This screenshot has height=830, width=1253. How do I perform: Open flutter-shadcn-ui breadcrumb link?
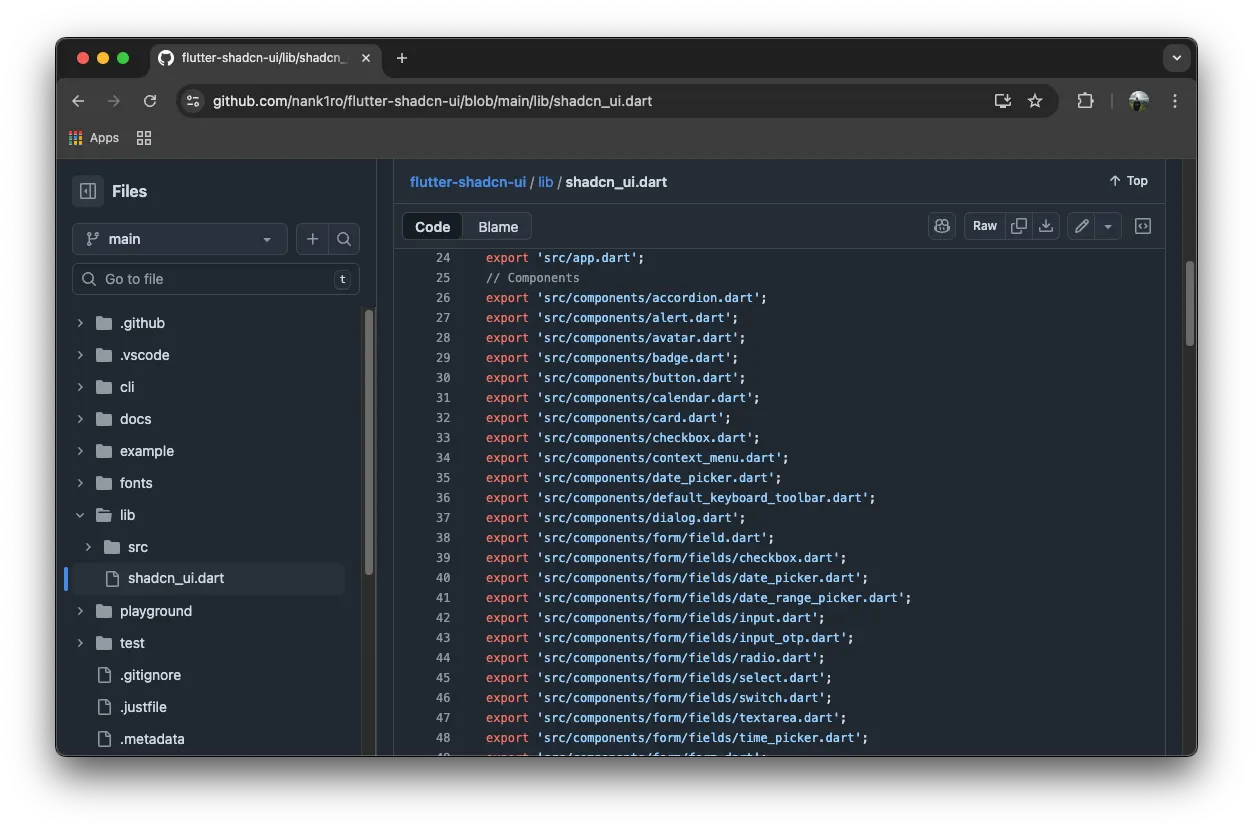[x=468, y=182]
